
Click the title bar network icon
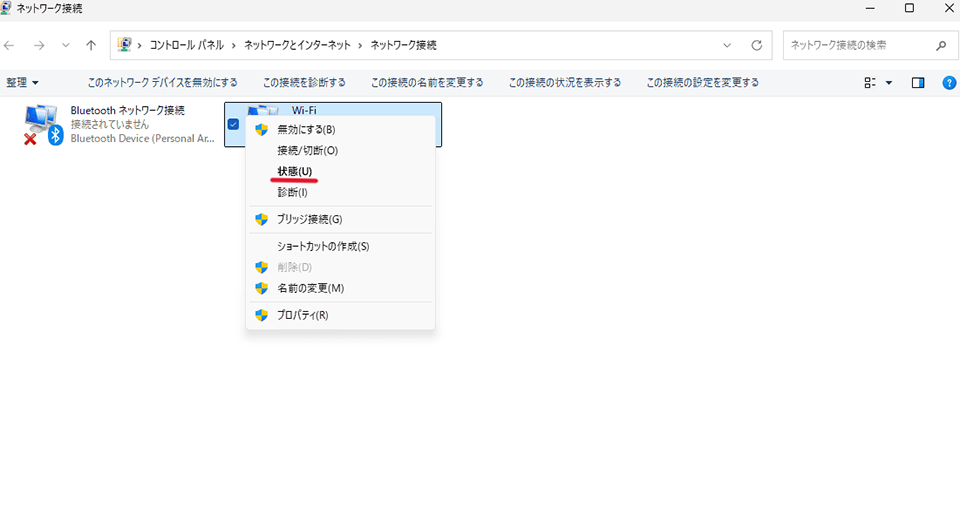tap(6, 8)
